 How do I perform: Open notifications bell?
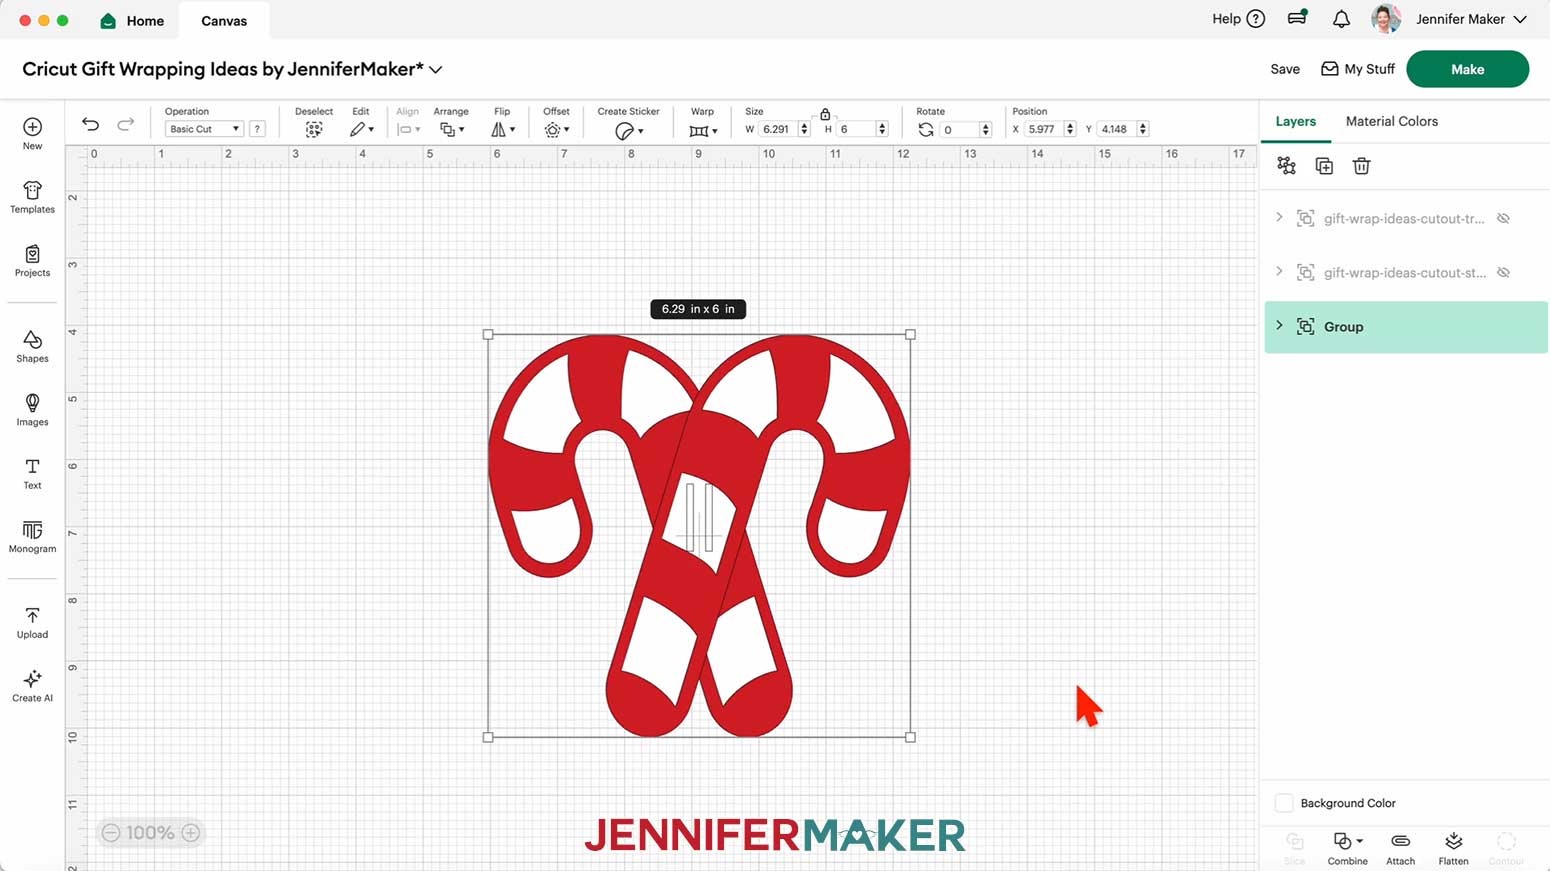pyautogui.click(x=1341, y=19)
